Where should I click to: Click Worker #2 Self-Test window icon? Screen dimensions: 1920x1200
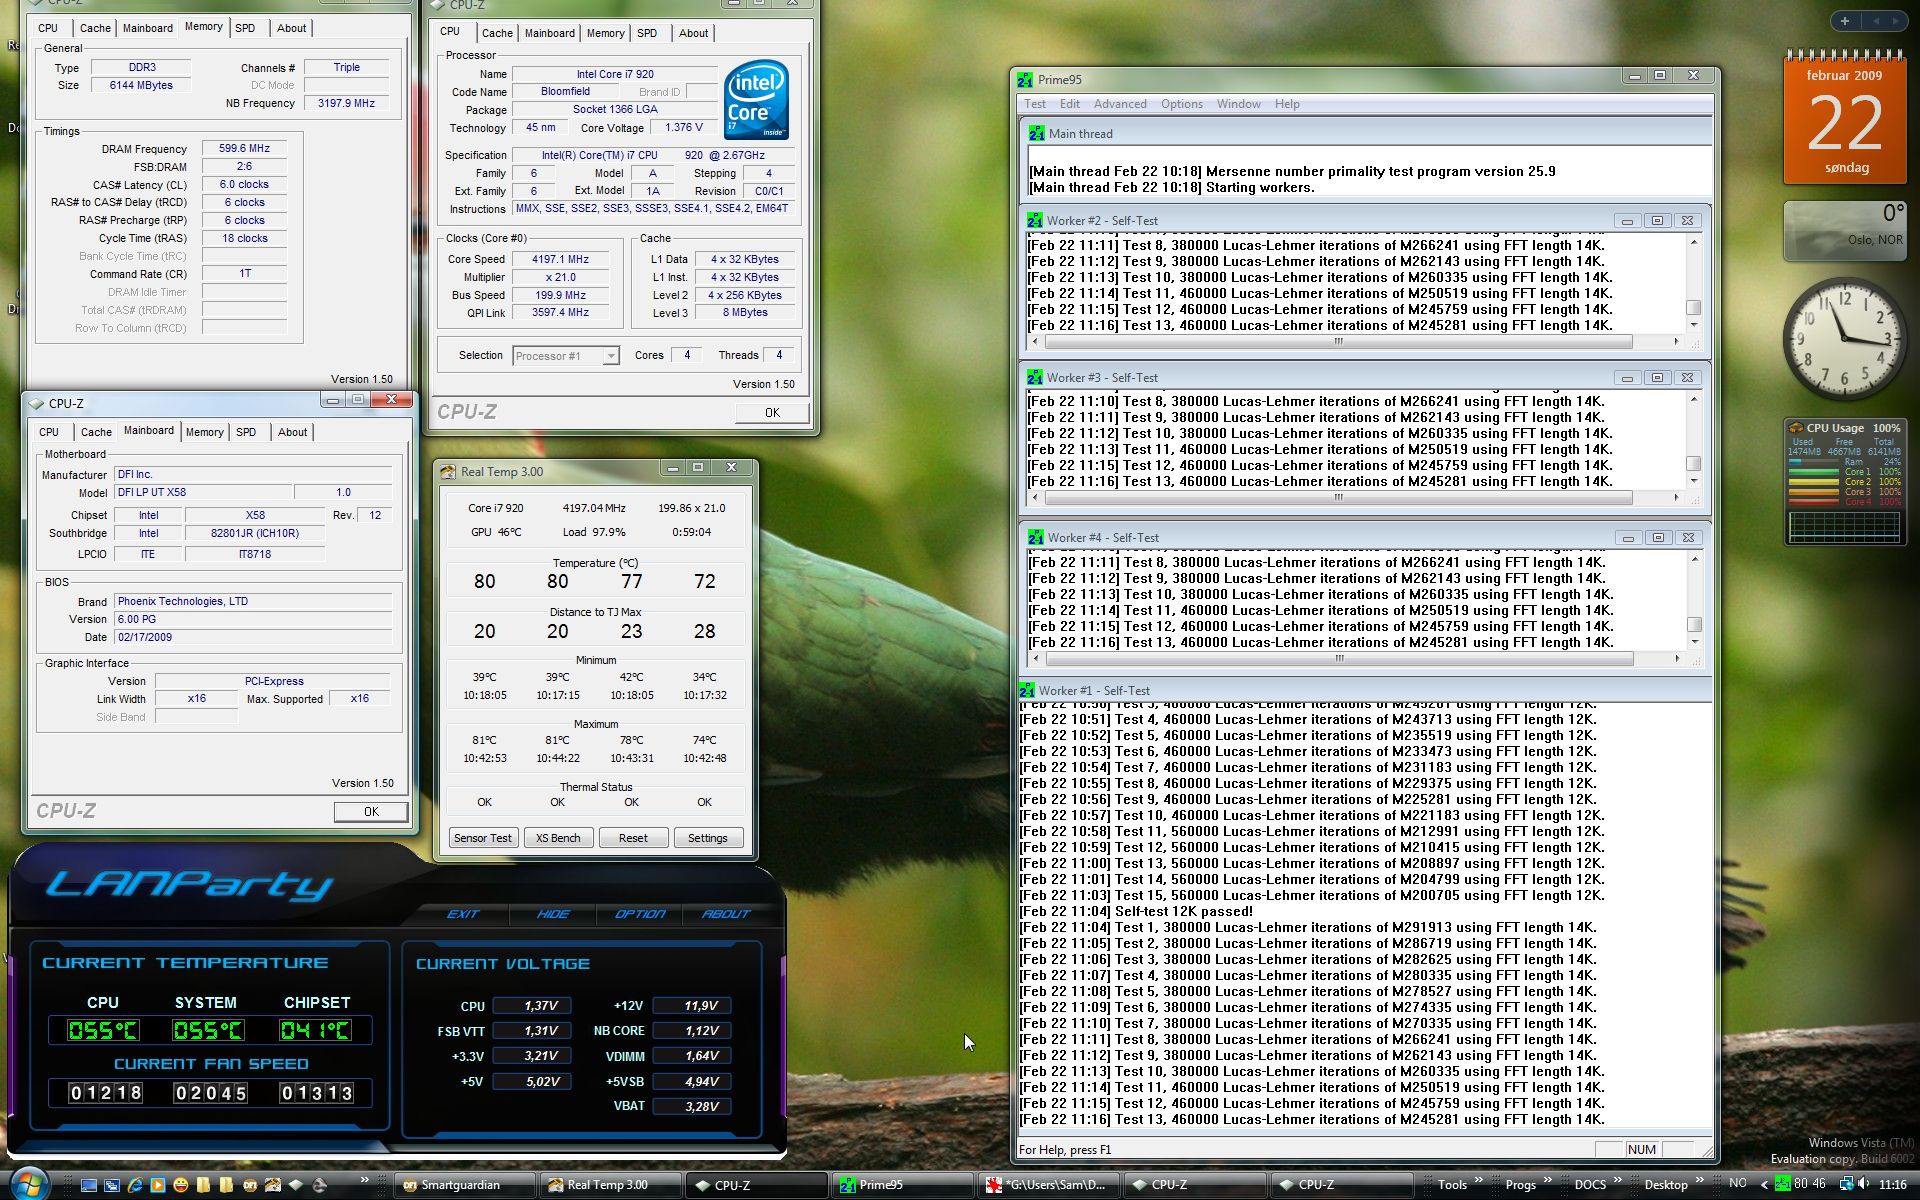tap(1035, 221)
